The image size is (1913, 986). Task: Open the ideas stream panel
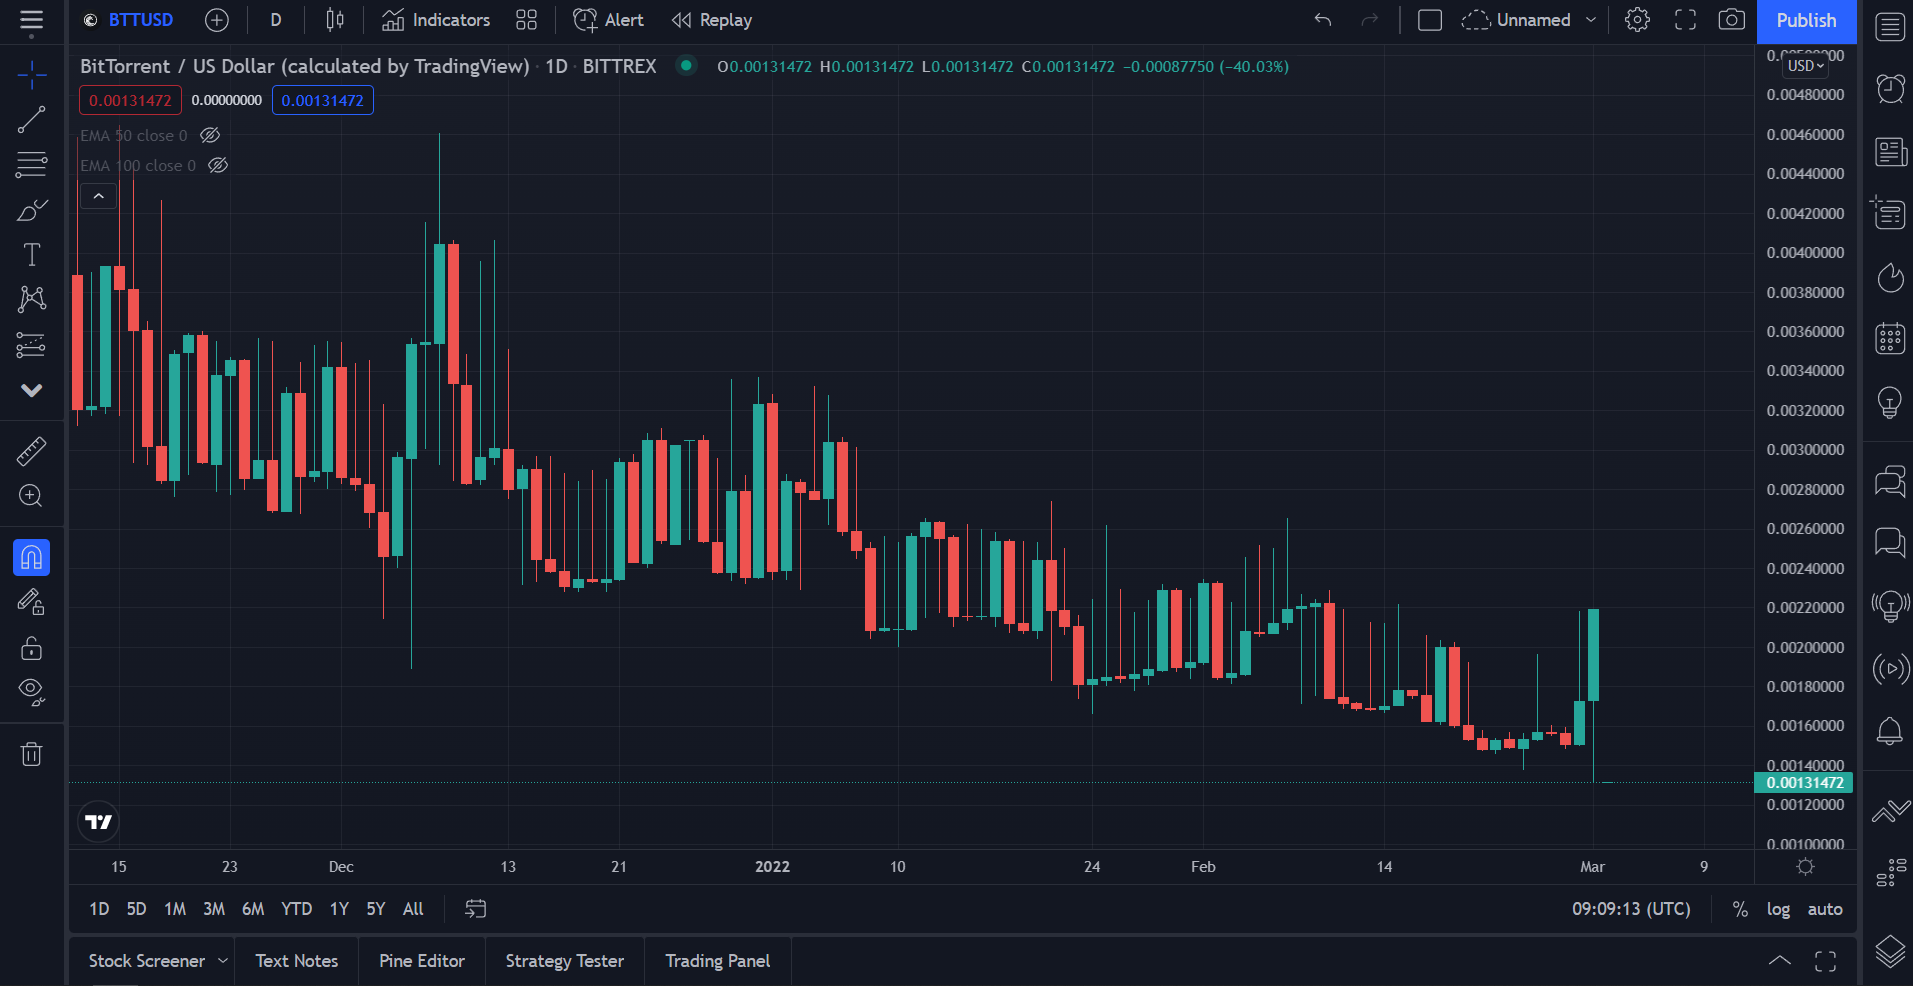click(1889, 606)
